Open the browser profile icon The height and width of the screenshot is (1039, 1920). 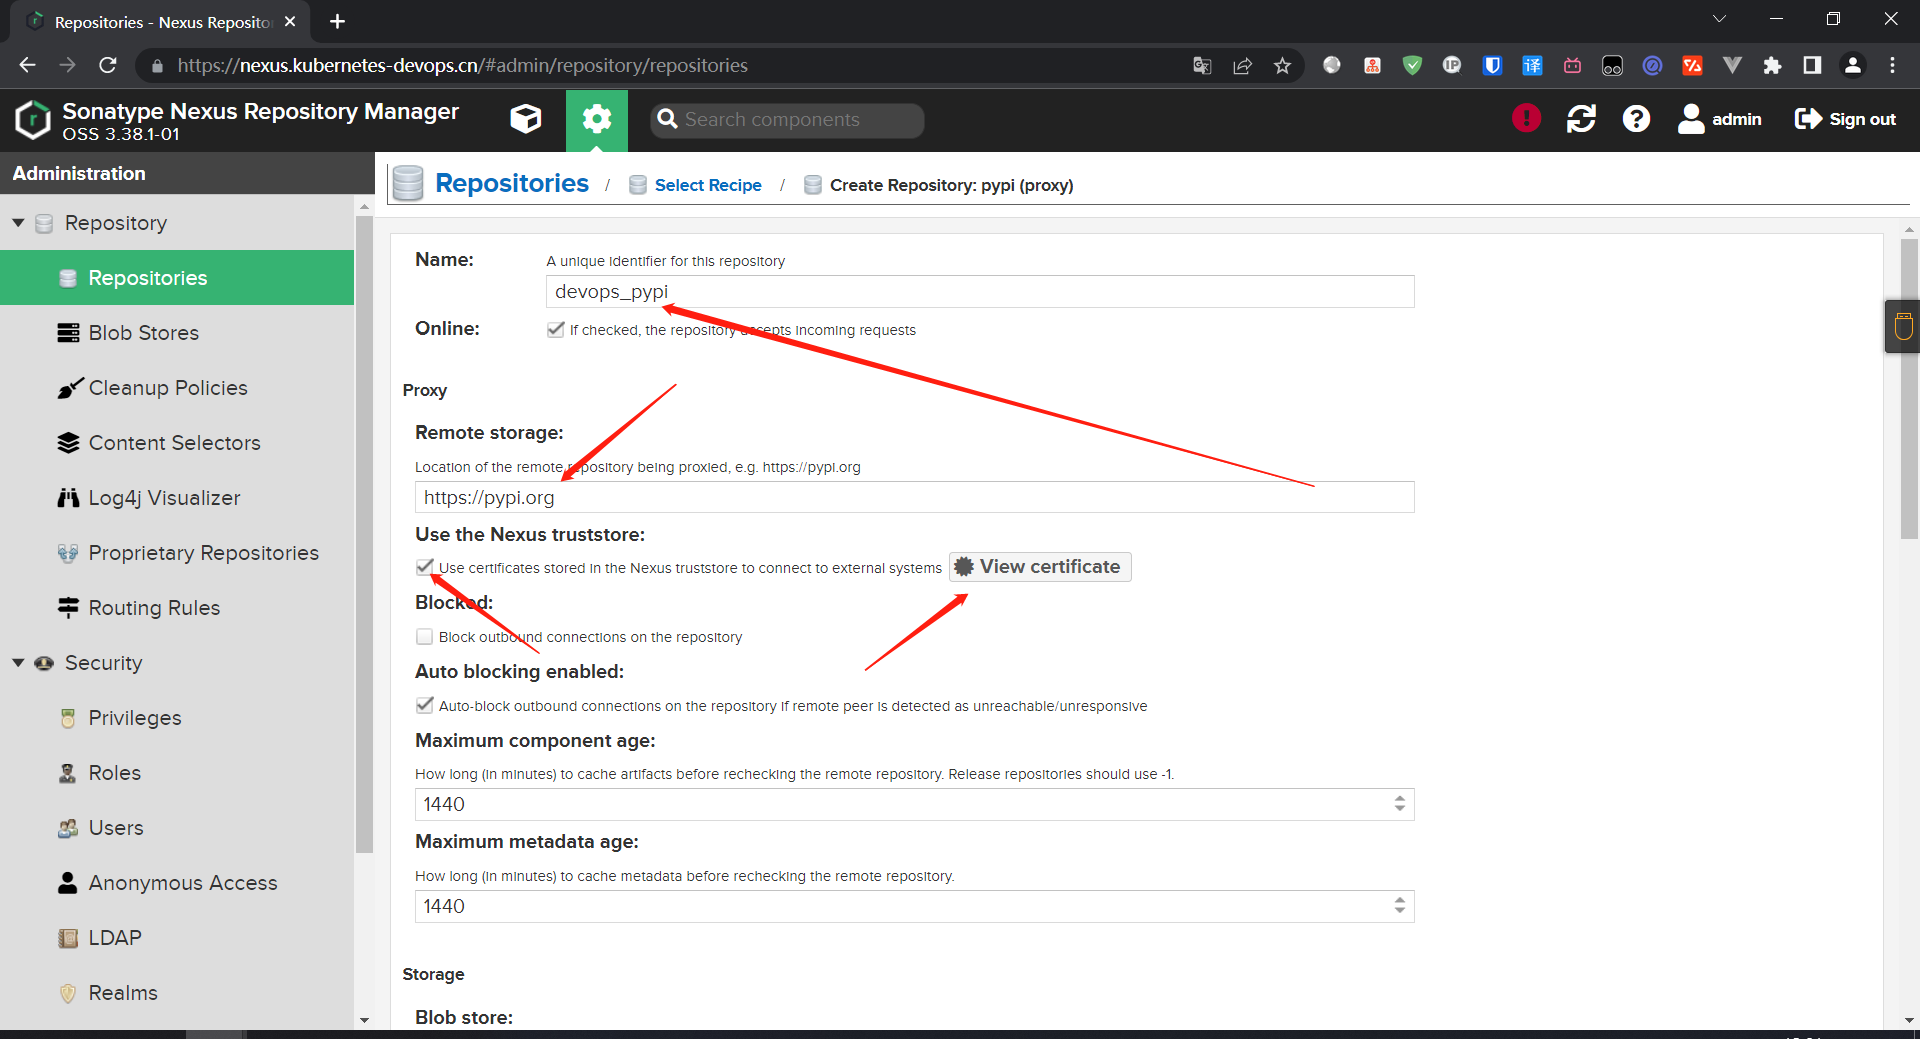tap(1852, 65)
